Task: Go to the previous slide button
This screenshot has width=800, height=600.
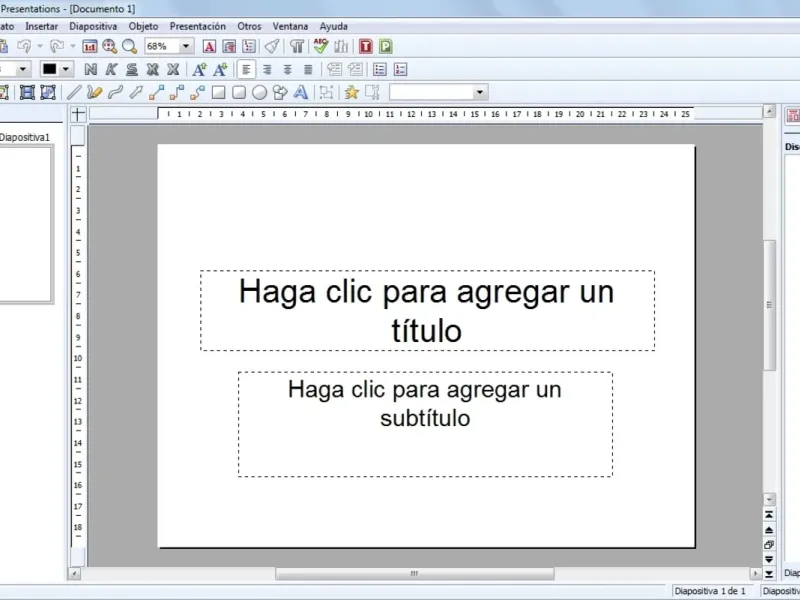Action: point(769,530)
